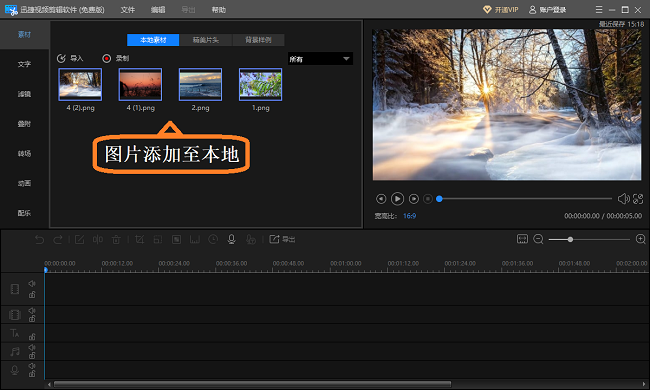This screenshot has width=650, height=390.
Task: Click the voiceover track microphone icon
Action: pyautogui.click(x=15, y=370)
